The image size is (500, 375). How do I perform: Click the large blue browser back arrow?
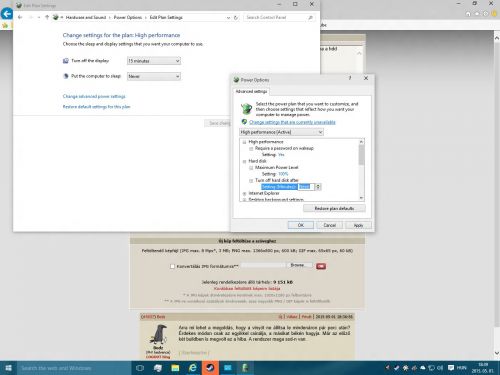(7, 14)
